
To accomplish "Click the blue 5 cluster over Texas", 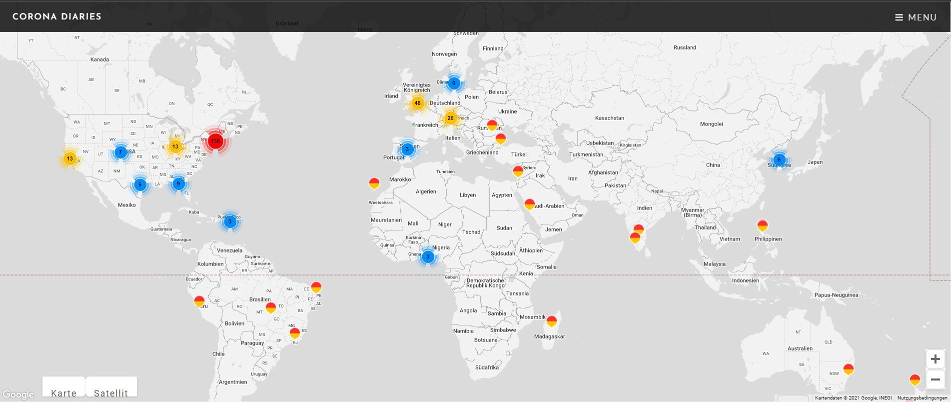I will pyautogui.click(x=140, y=184).
